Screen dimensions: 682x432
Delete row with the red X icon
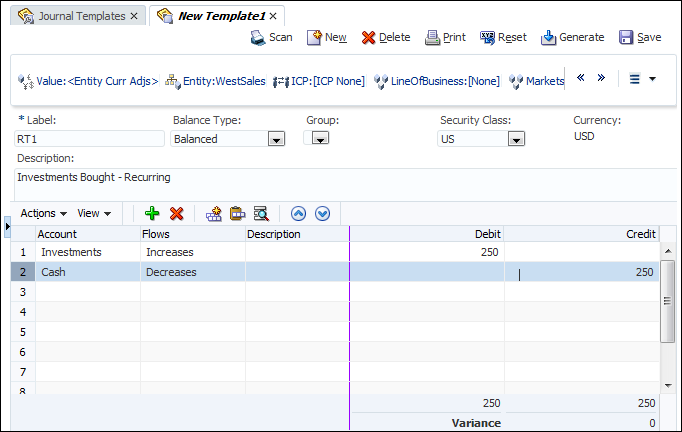coord(177,213)
